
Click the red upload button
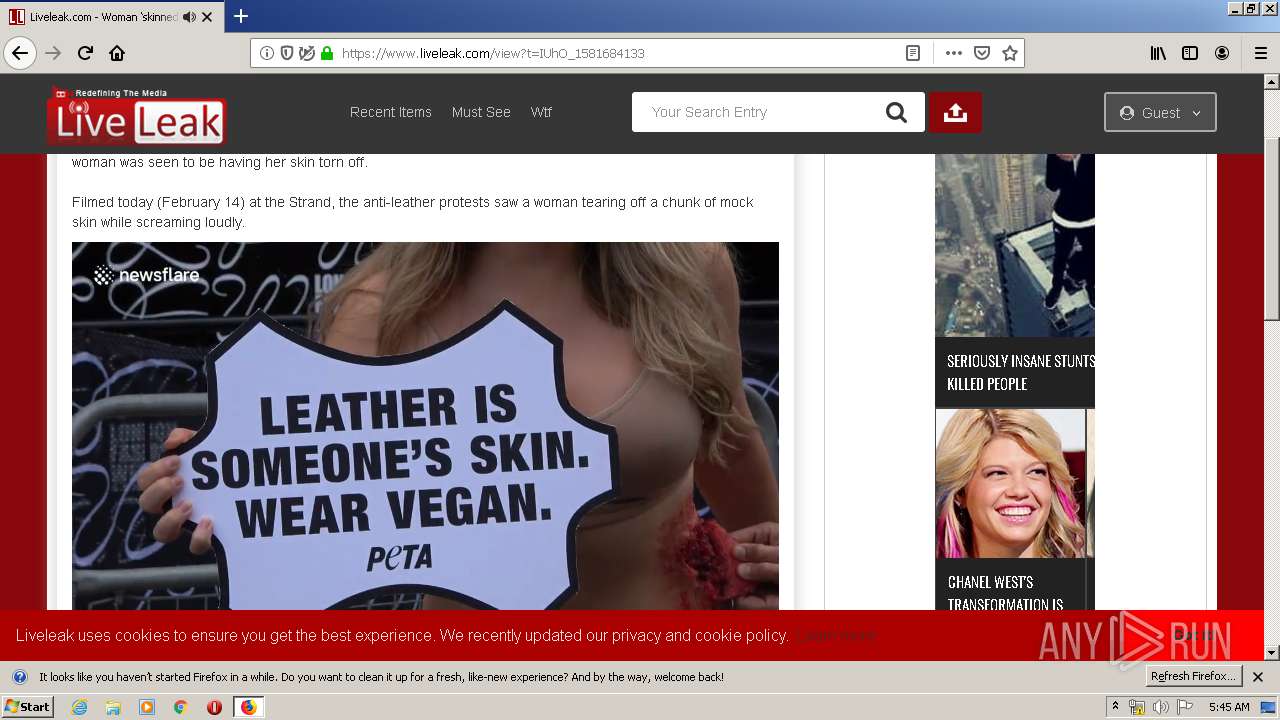[x=955, y=112]
